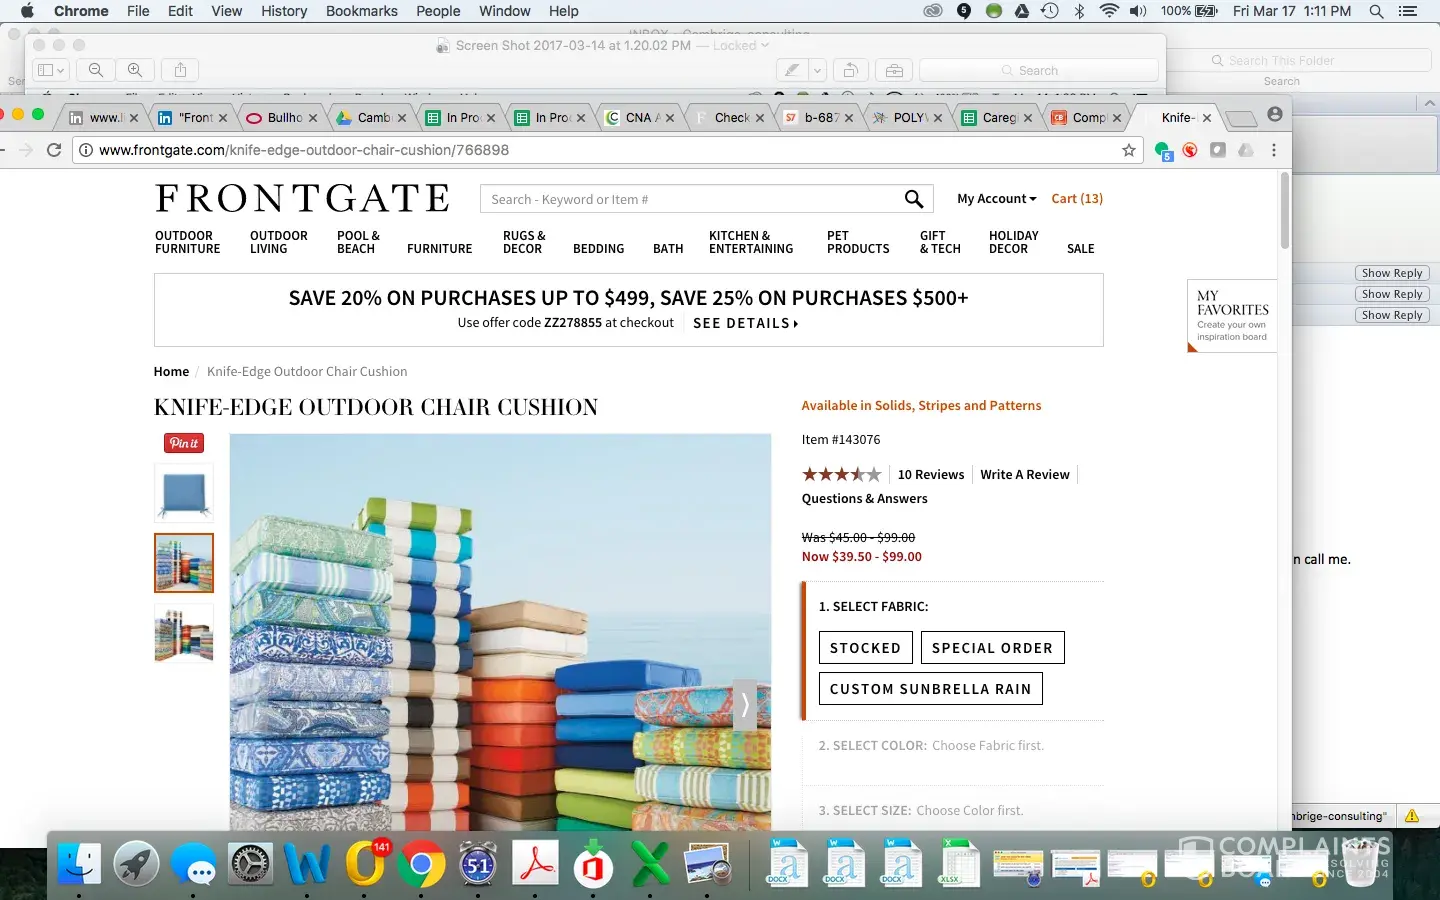The height and width of the screenshot is (900, 1440).
Task: Click the first Show Reply button in Mail
Action: 1392,273
